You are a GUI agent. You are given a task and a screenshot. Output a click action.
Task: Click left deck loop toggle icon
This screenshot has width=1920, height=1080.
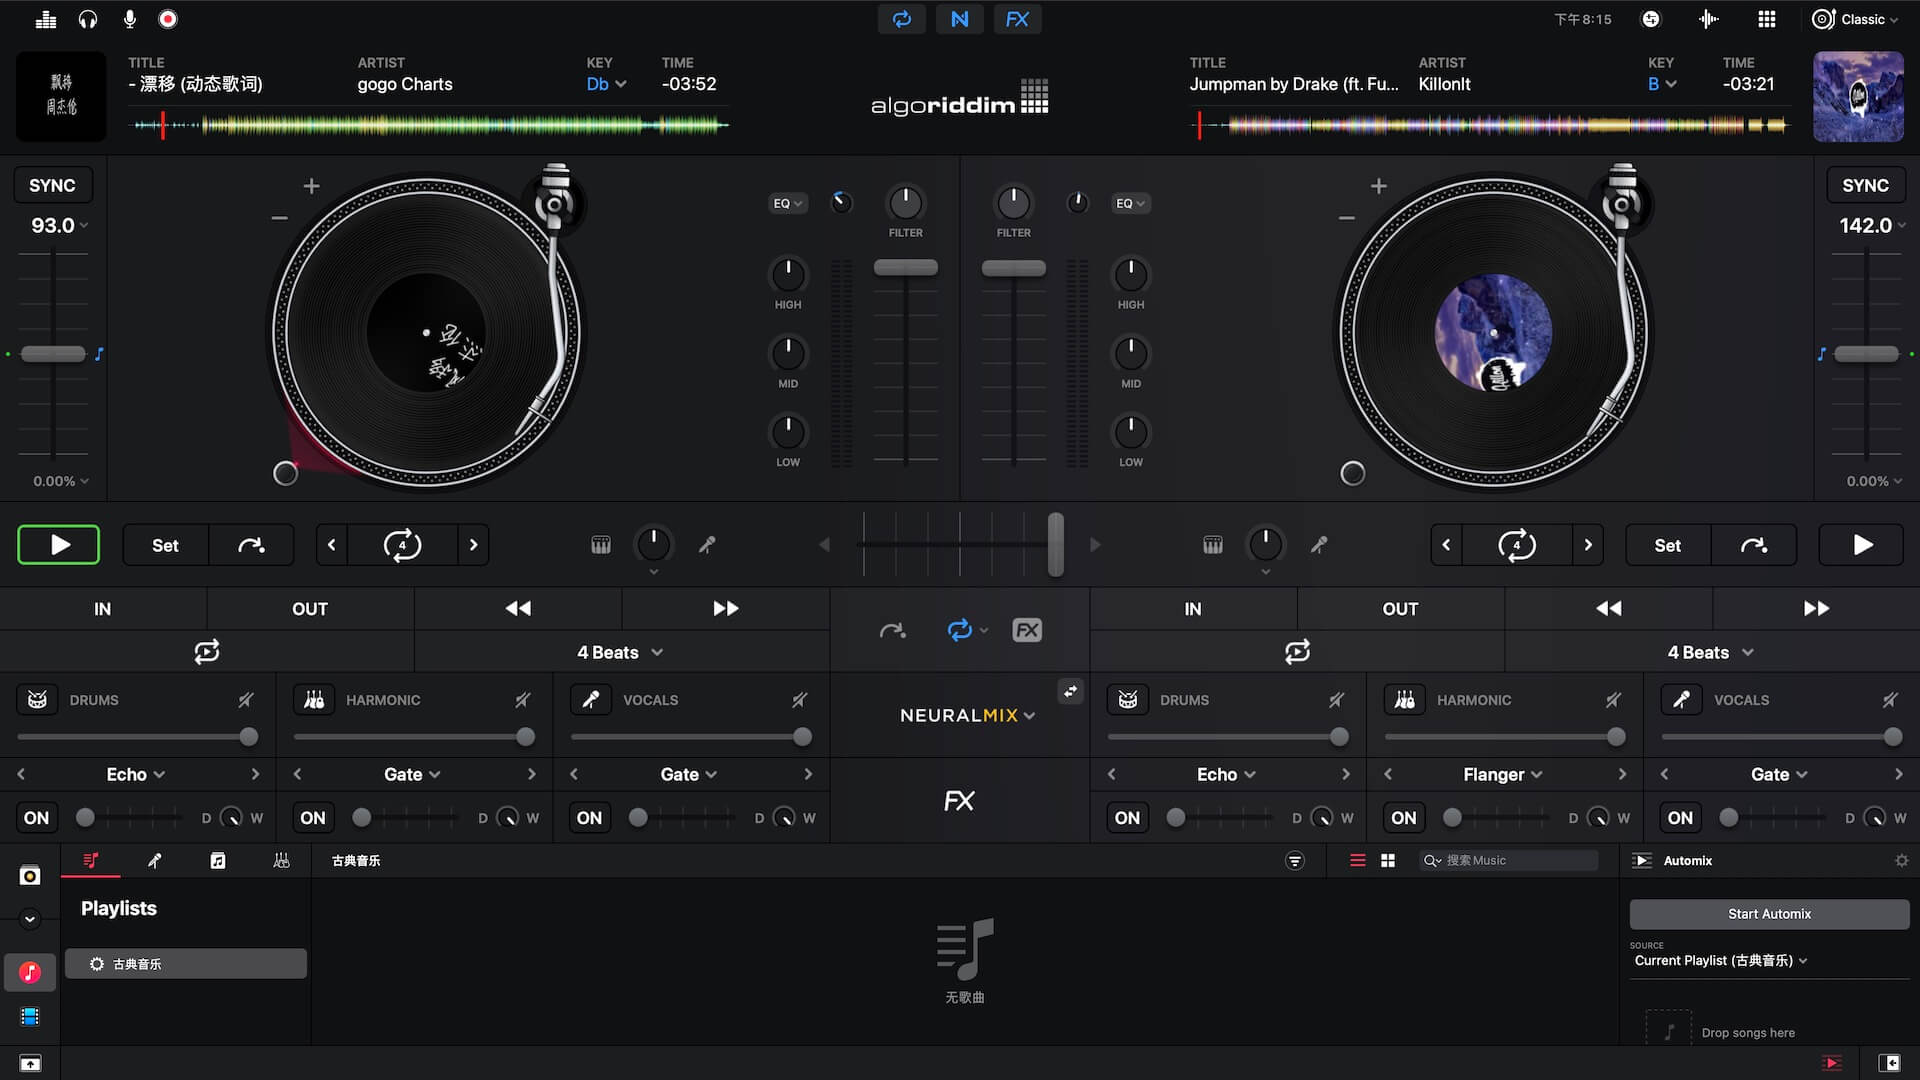coord(206,652)
